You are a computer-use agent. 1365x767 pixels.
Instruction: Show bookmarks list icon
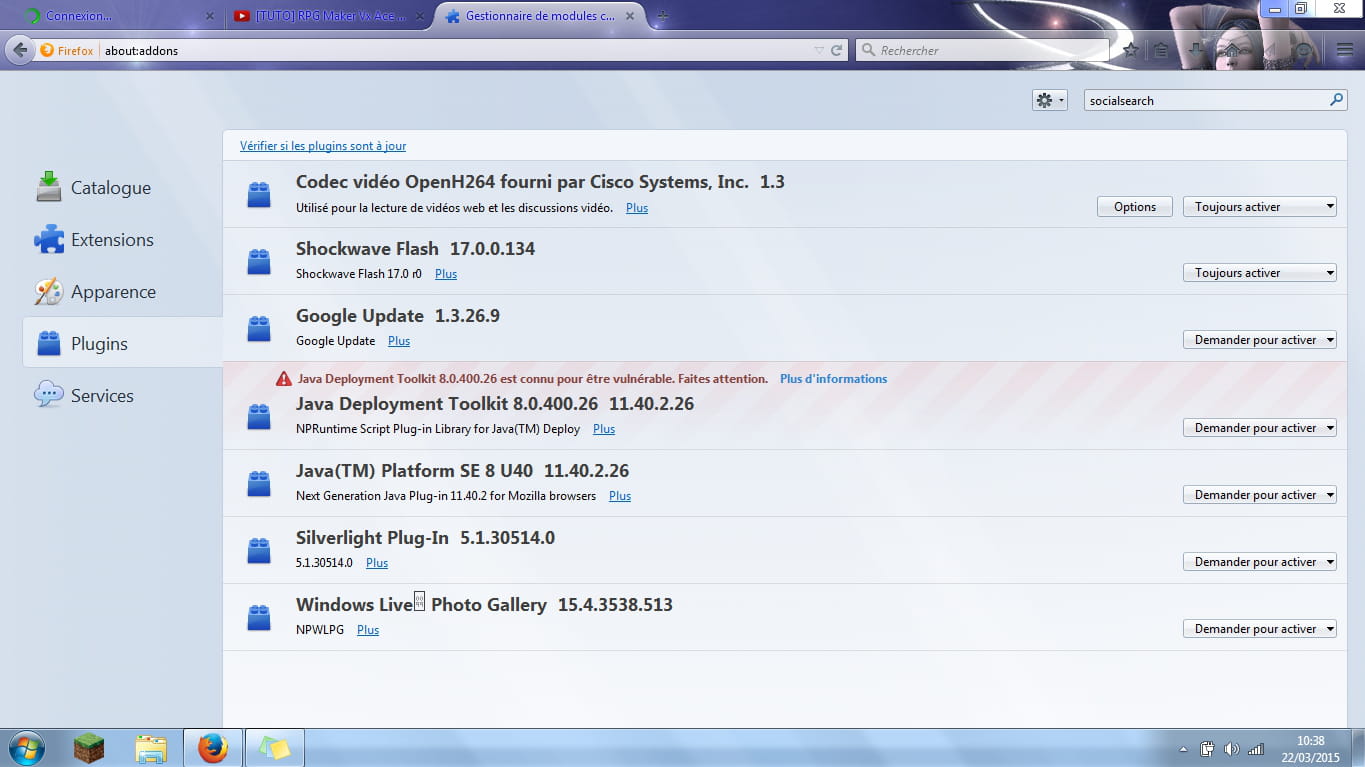pos(1160,50)
